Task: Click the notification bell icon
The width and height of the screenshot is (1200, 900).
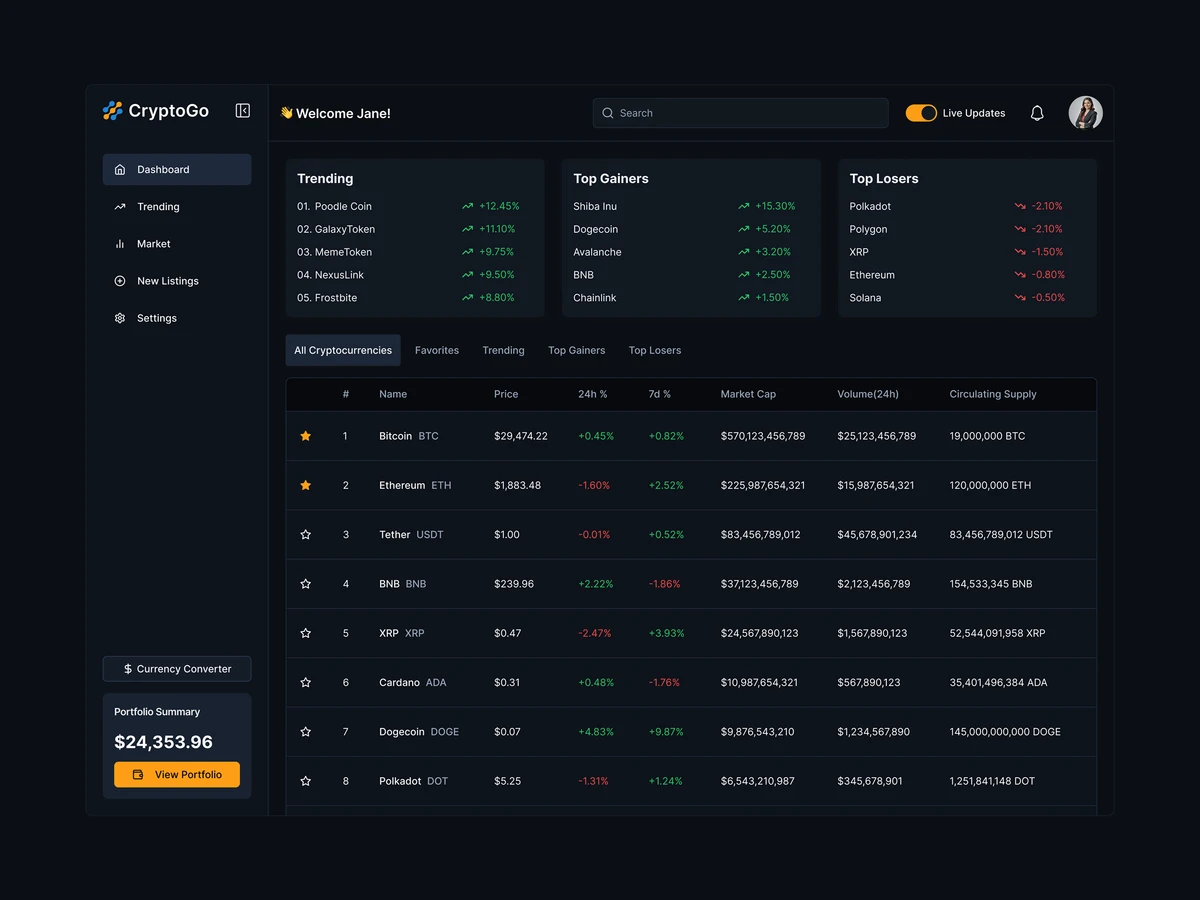Action: point(1037,113)
